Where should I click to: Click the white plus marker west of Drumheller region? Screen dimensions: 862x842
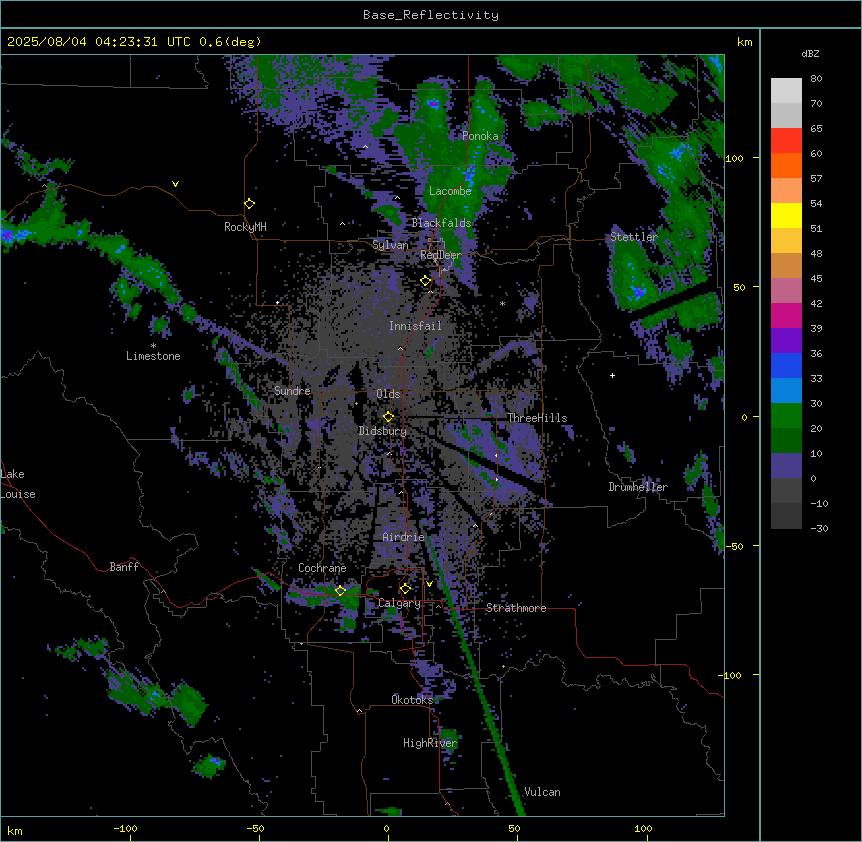pyautogui.click(x=612, y=375)
